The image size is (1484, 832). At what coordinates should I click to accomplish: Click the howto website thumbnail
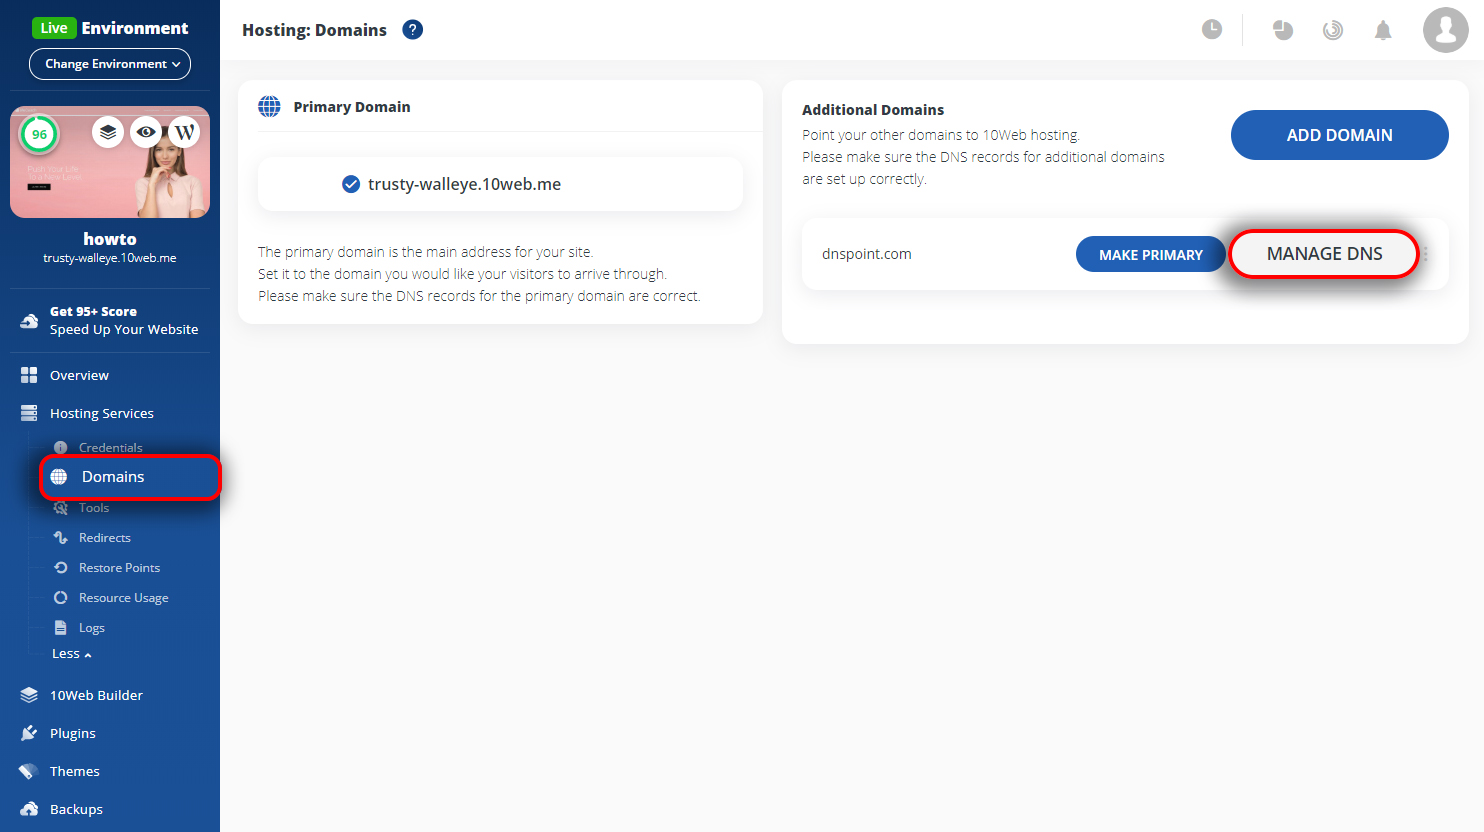pos(110,162)
